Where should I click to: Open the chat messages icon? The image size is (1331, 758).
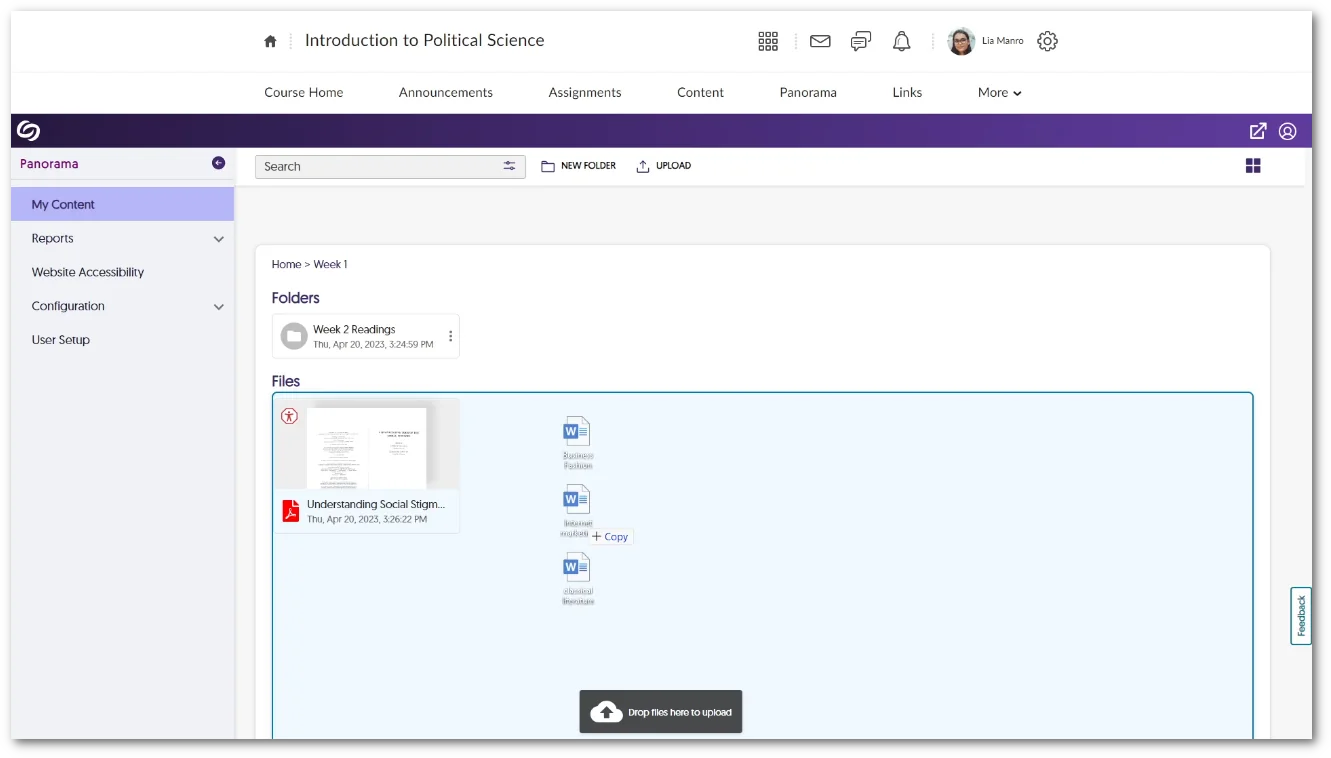coord(860,41)
